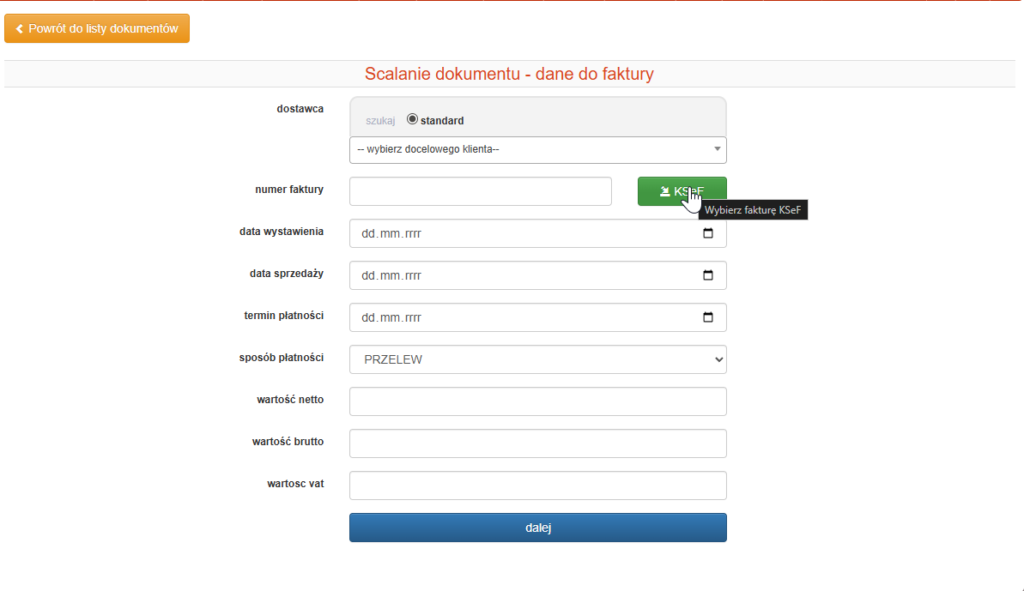Click the data sprzedaży dd.mm.rrrr text

pyautogui.click(x=391, y=276)
